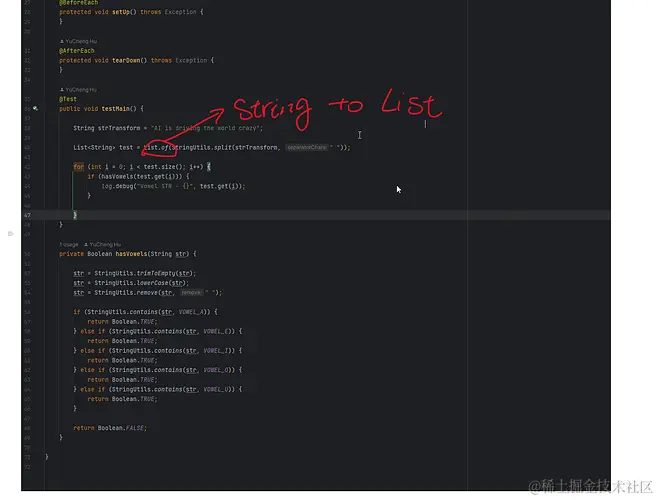Click the tearDown method name
This screenshot has height=500, width=658.
click(x=126, y=60)
